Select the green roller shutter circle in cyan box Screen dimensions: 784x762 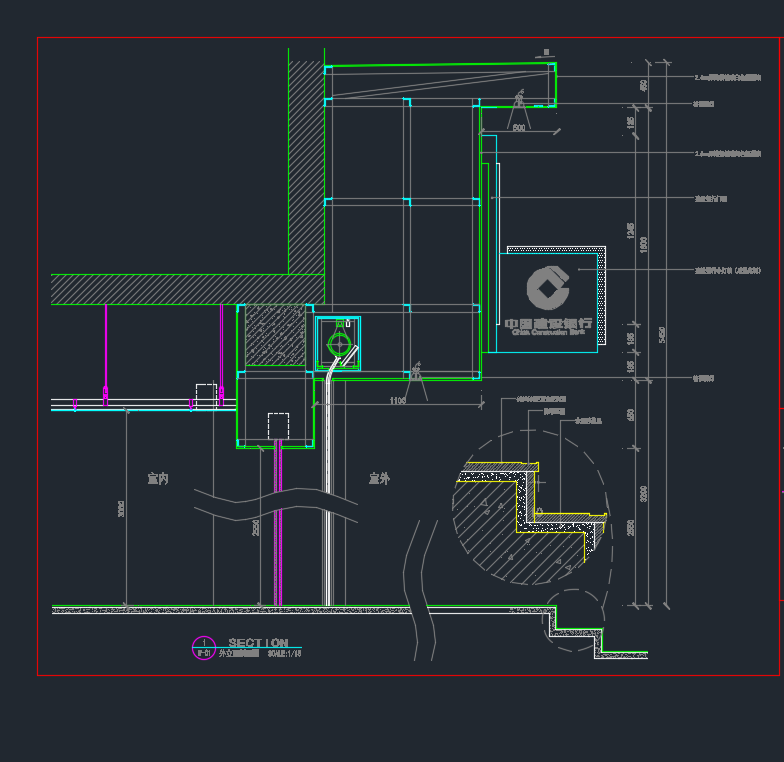pos(339,344)
